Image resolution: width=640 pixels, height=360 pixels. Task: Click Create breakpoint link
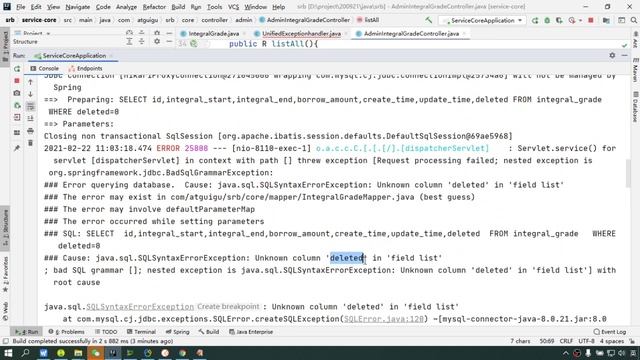(228, 307)
